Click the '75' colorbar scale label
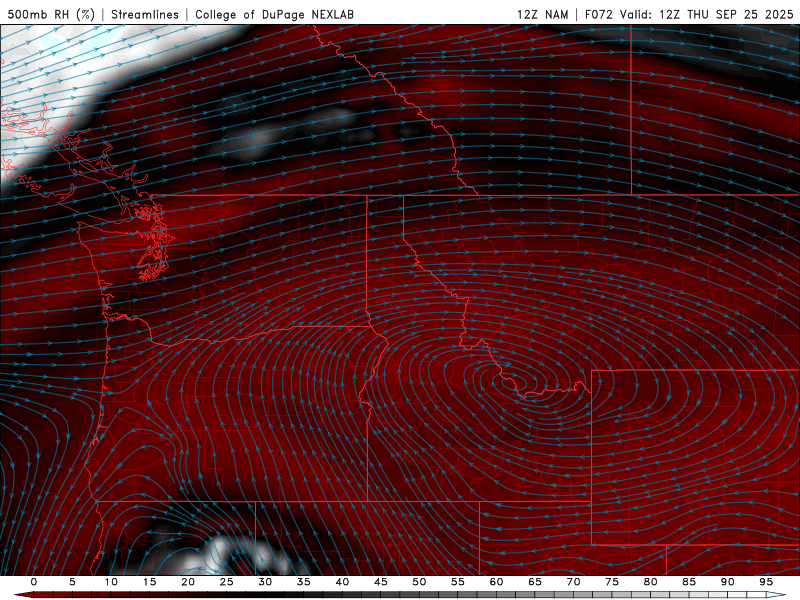Image resolution: width=800 pixels, height=600 pixels. pos(612,582)
